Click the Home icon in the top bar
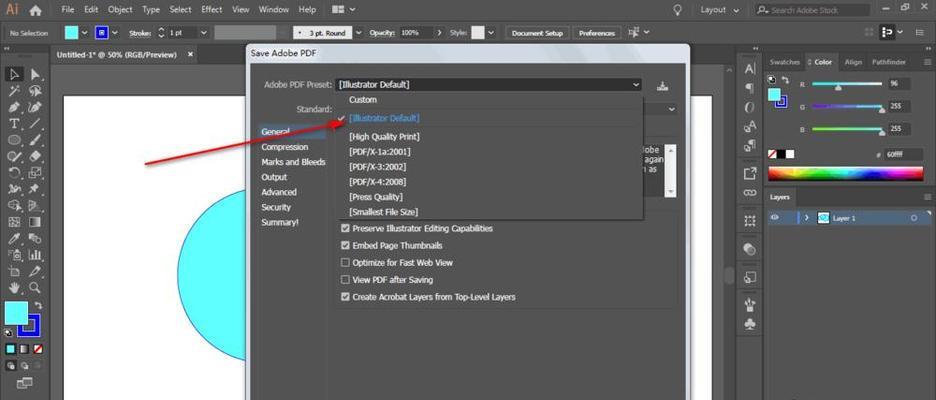 (x=35, y=10)
